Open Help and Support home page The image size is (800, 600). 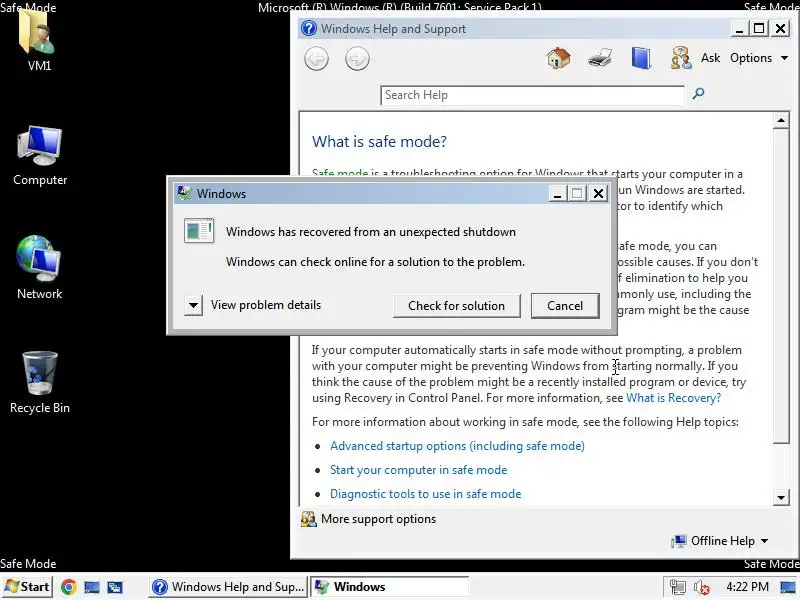point(559,58)
